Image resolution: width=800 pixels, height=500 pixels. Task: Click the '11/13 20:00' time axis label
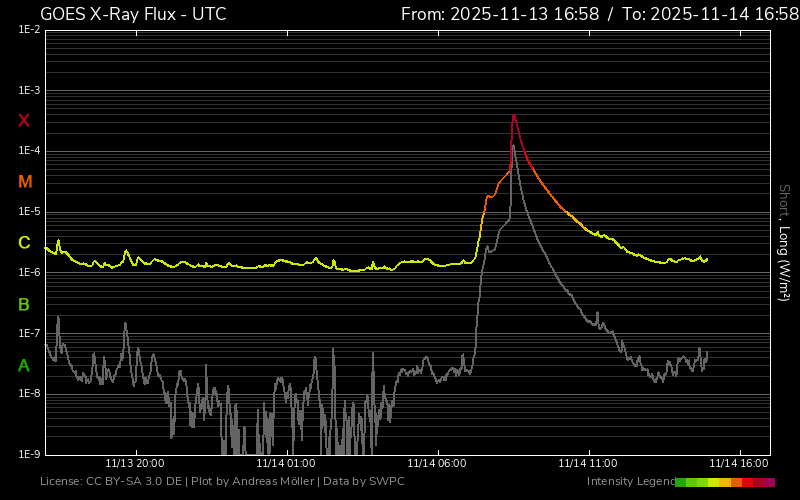[135, 463]
